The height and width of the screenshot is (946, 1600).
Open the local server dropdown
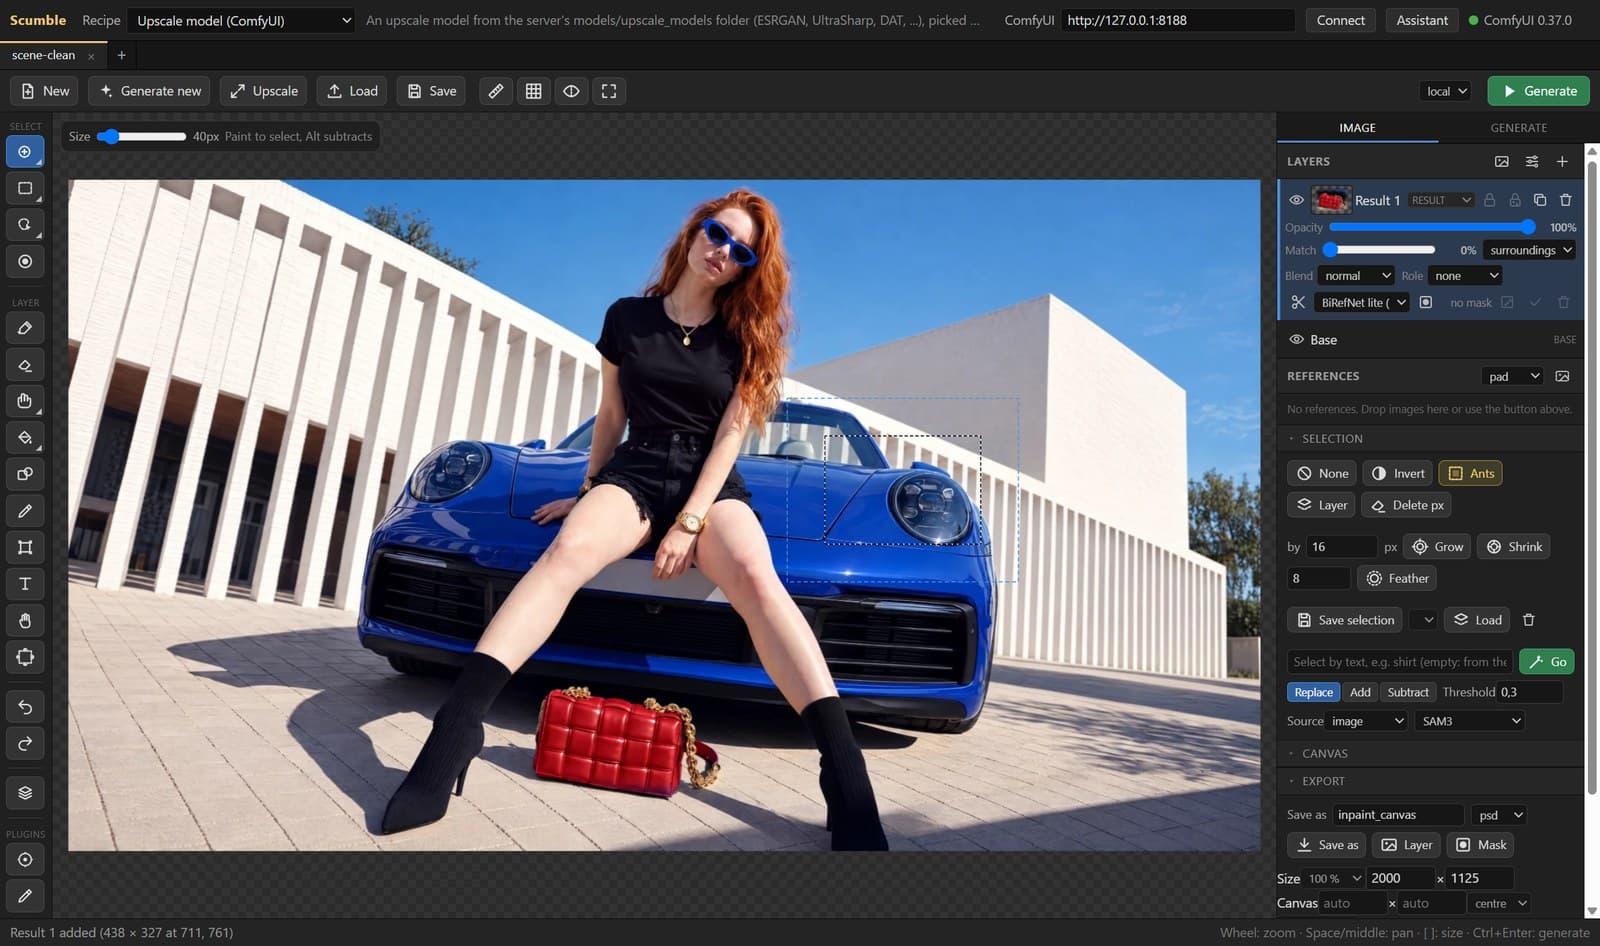click(1446, 91)
